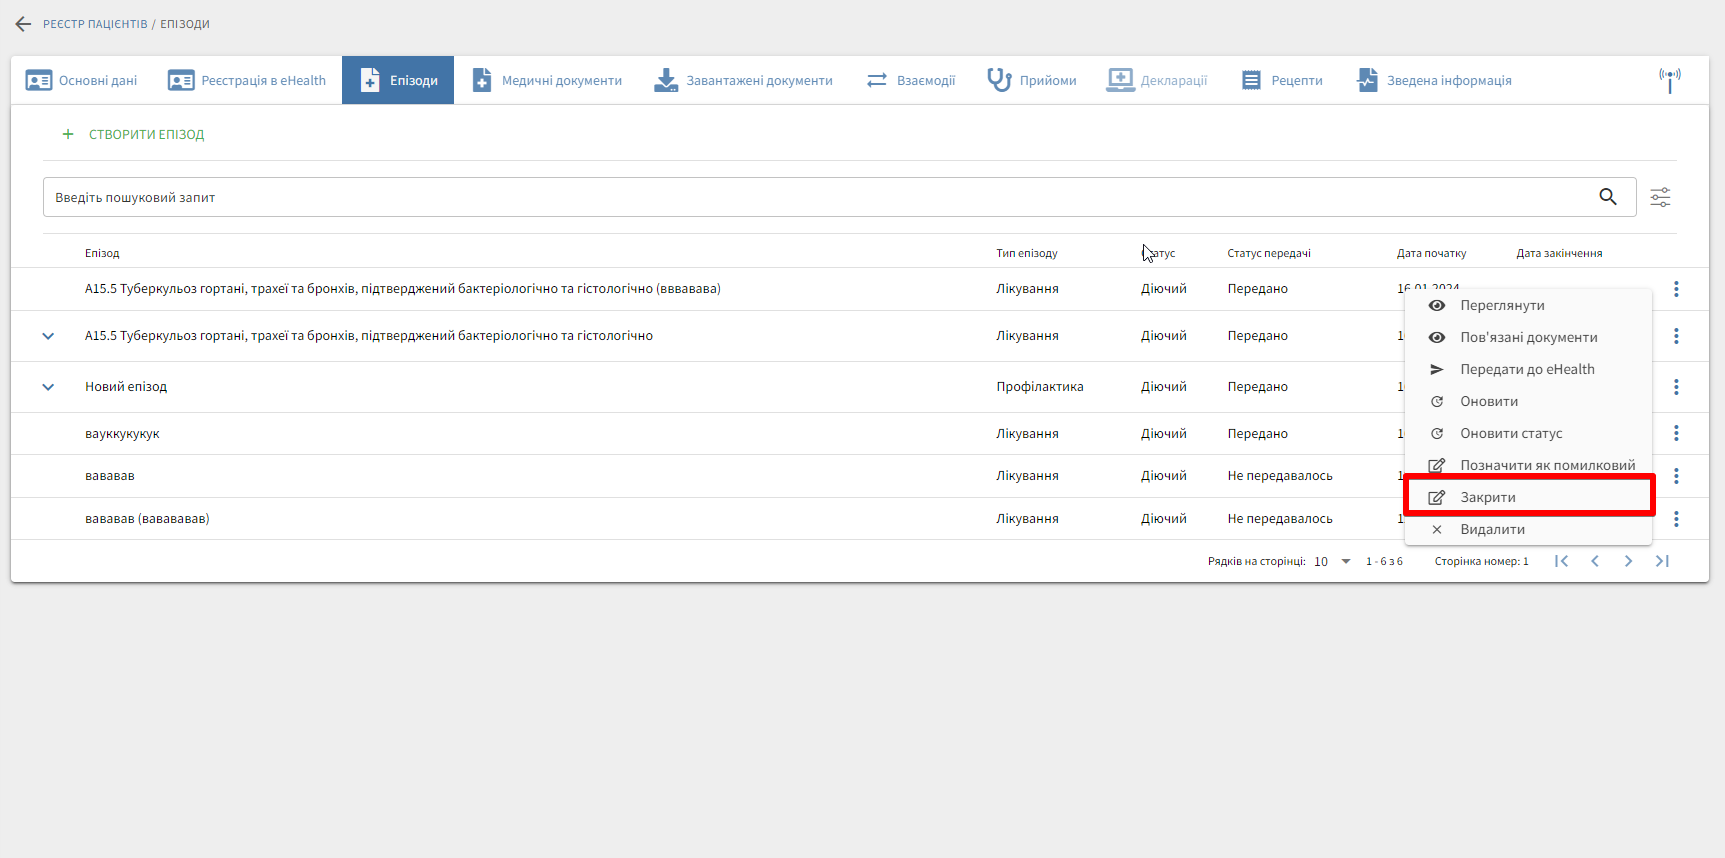This screenshot has width=1725, height=858.
Task: Click the Створити епізод button
Action: 134,134
